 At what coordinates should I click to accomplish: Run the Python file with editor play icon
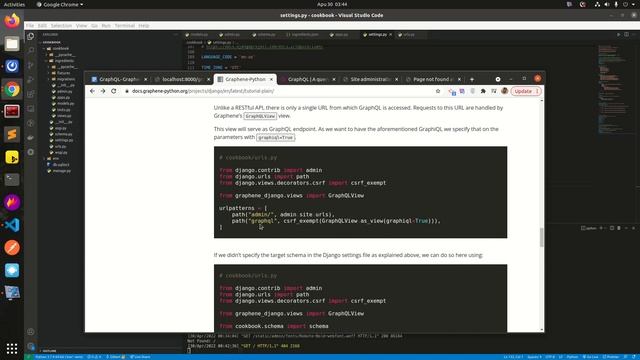618,35
